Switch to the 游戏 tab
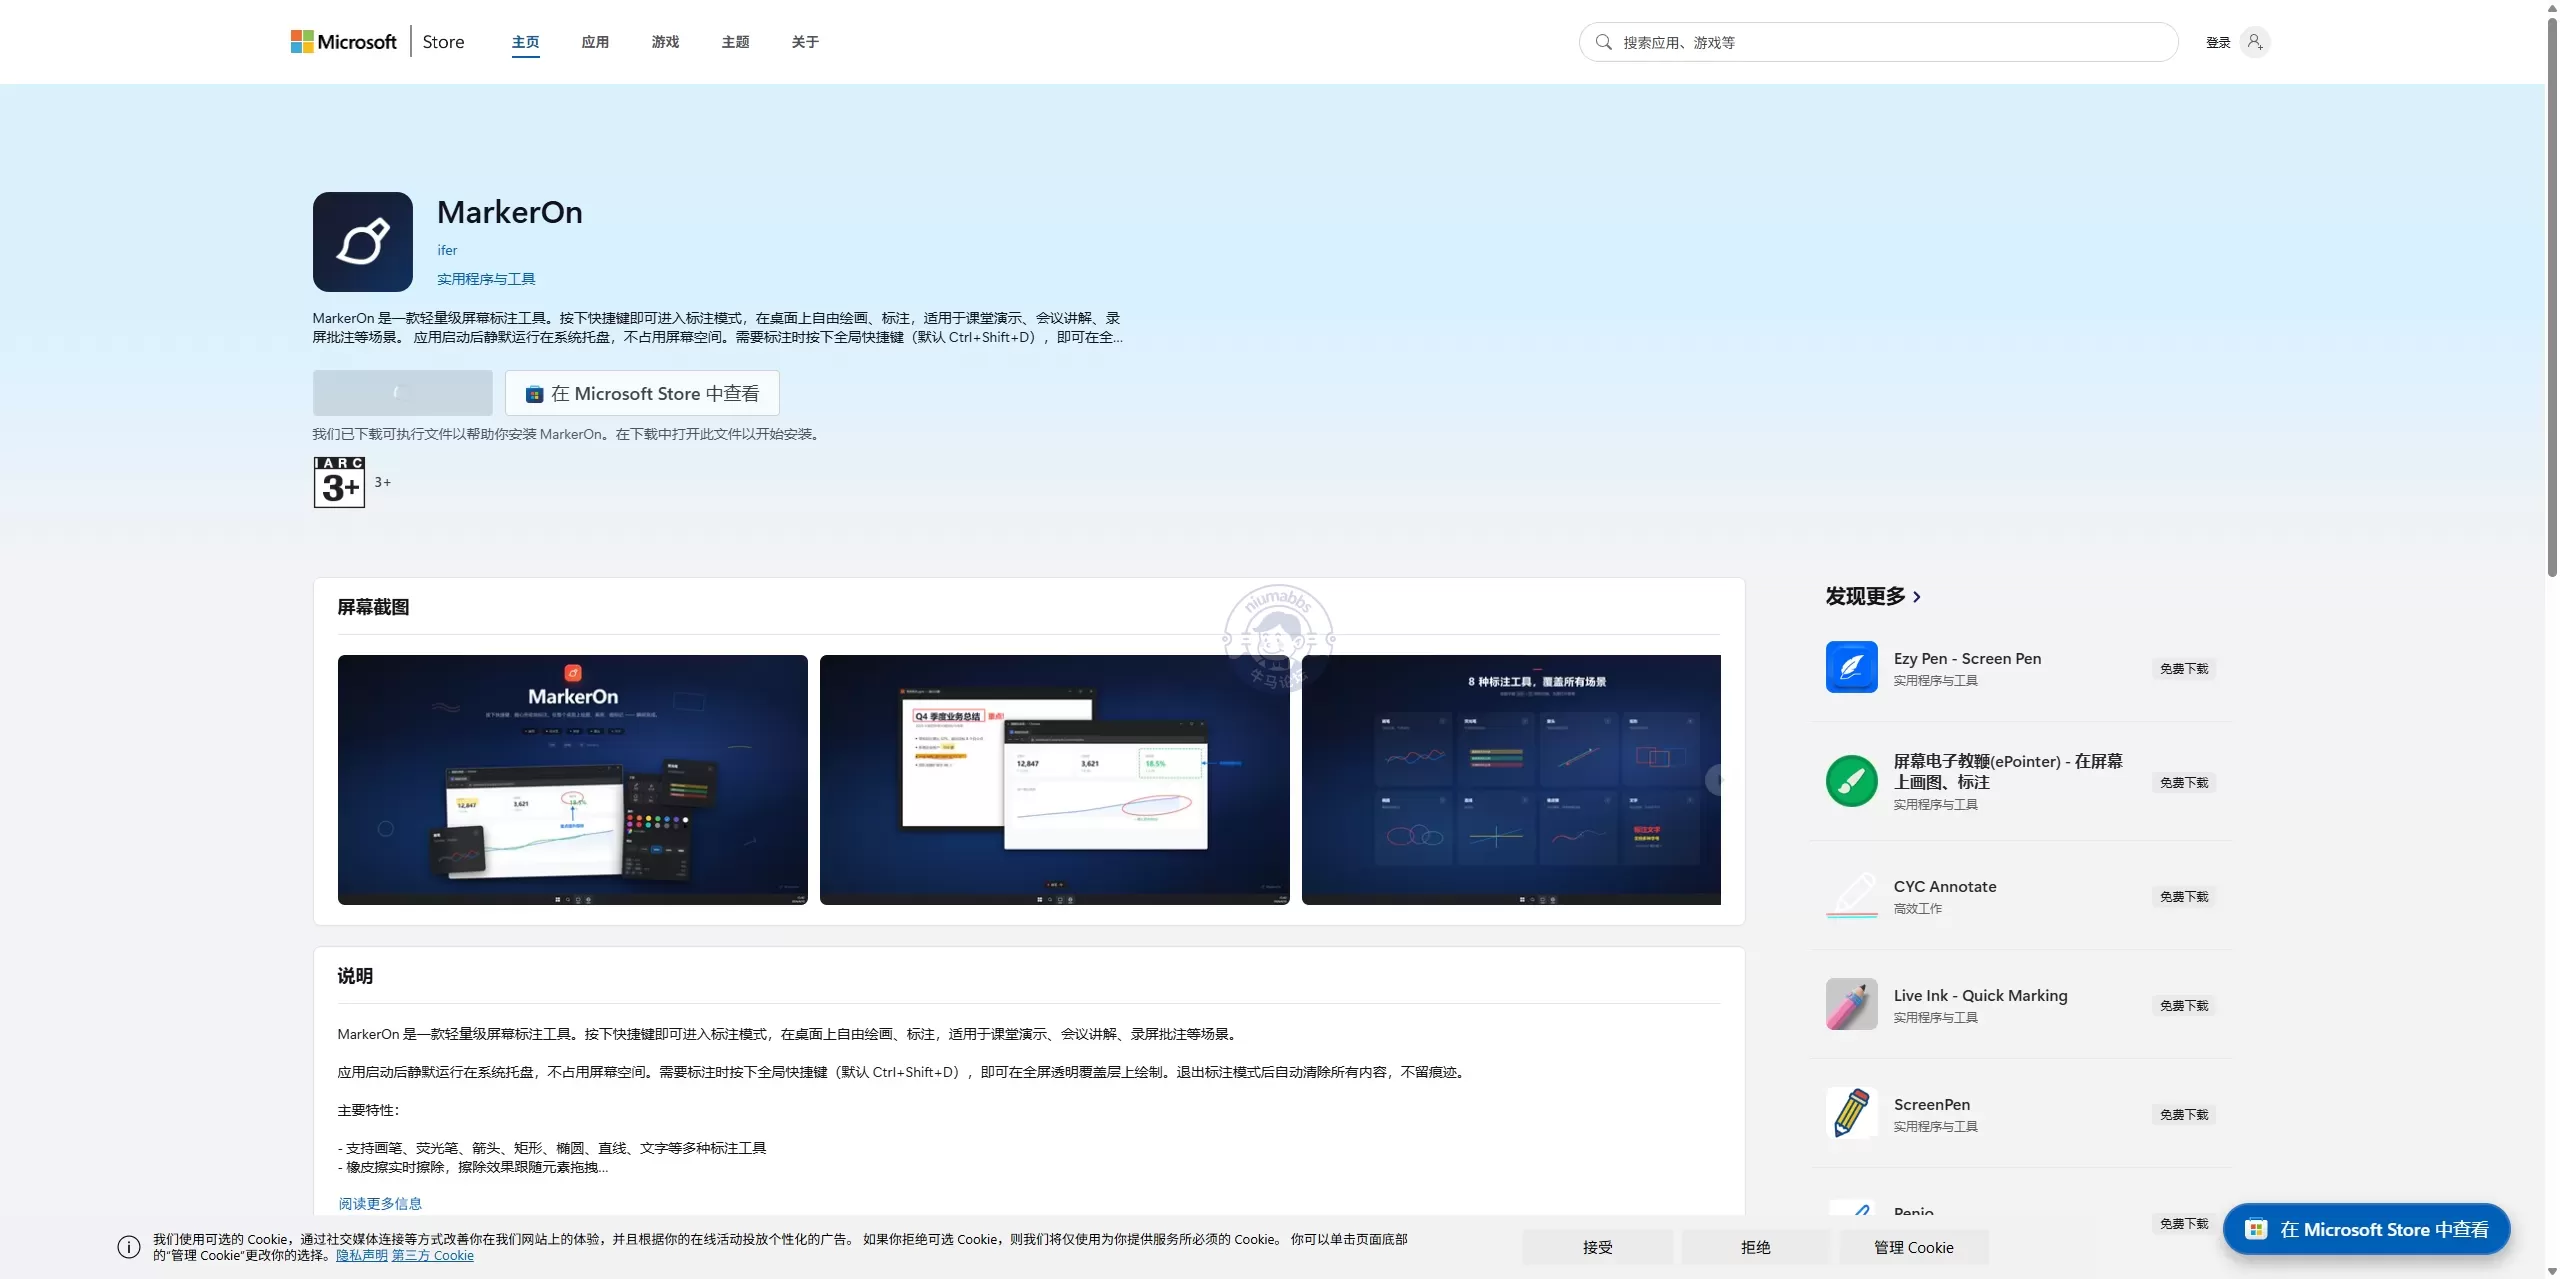The height and width of the screenshot is (1279, 2560). [665, 42]
